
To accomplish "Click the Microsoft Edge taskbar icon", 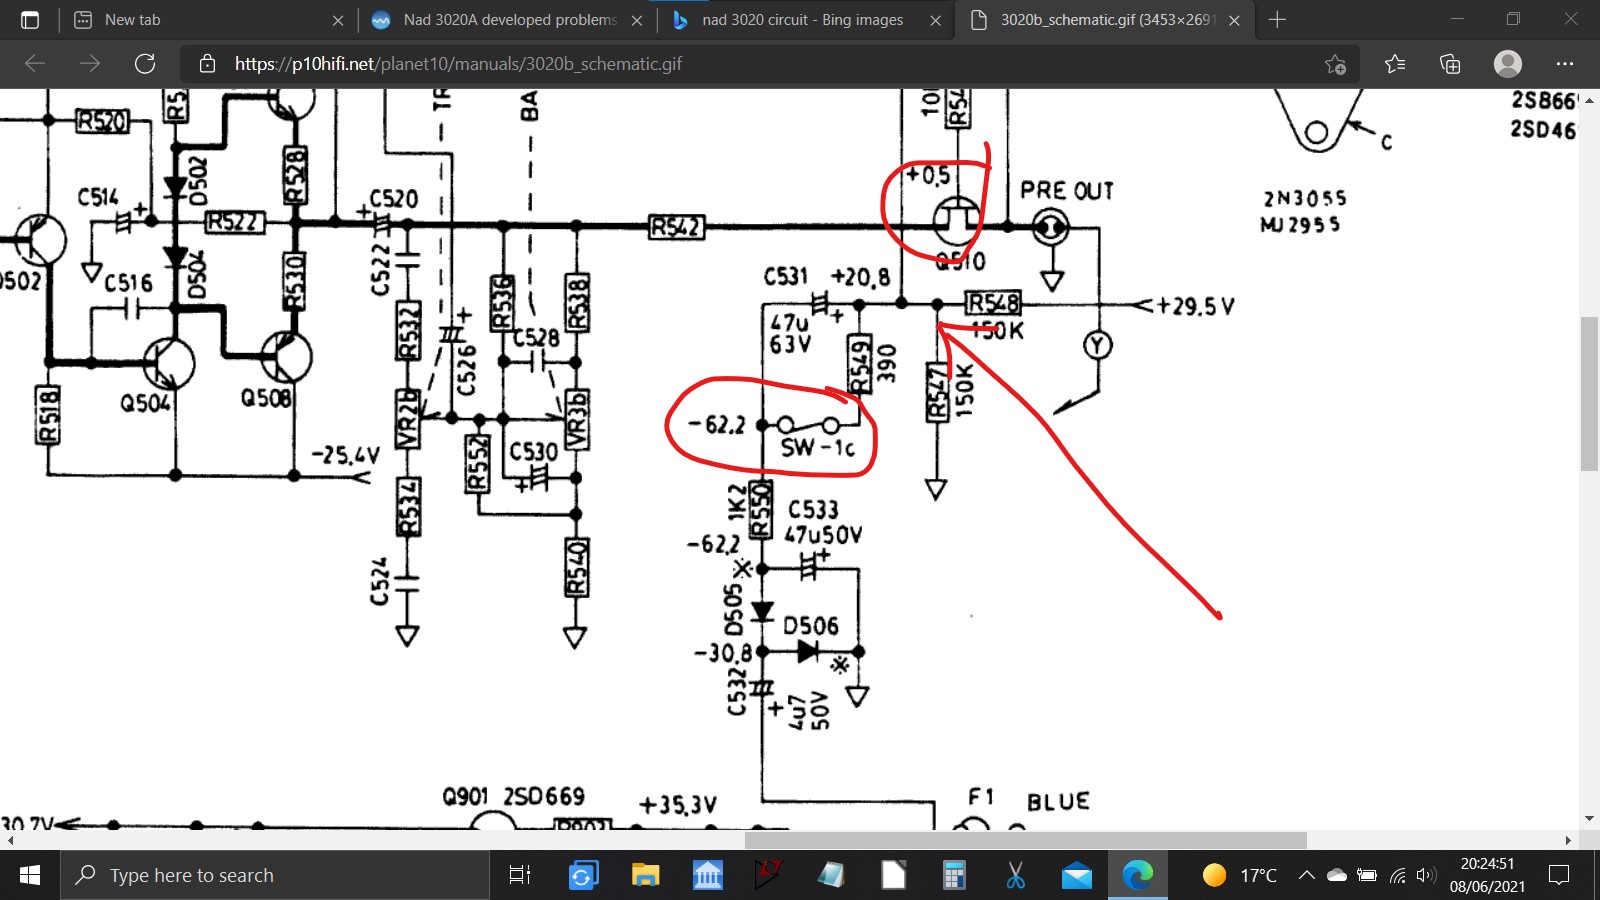I will 1138,876.
